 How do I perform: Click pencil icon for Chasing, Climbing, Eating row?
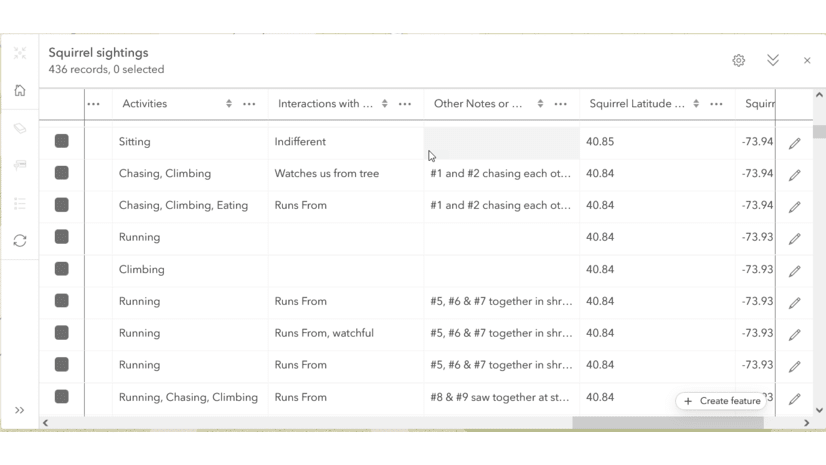tap(795, 207)
